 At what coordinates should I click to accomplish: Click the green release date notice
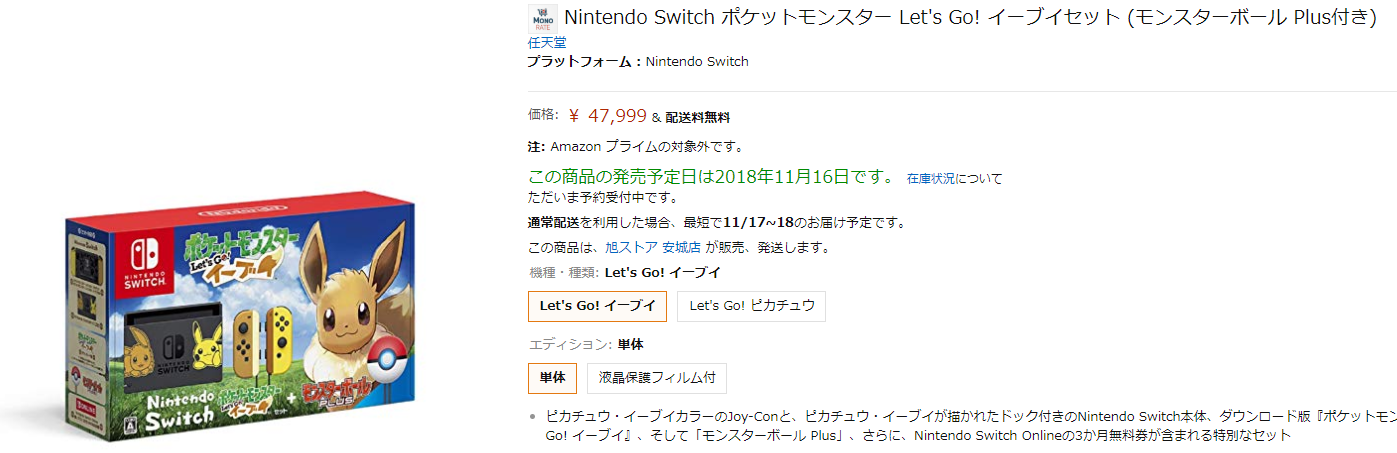pos(711,177)
